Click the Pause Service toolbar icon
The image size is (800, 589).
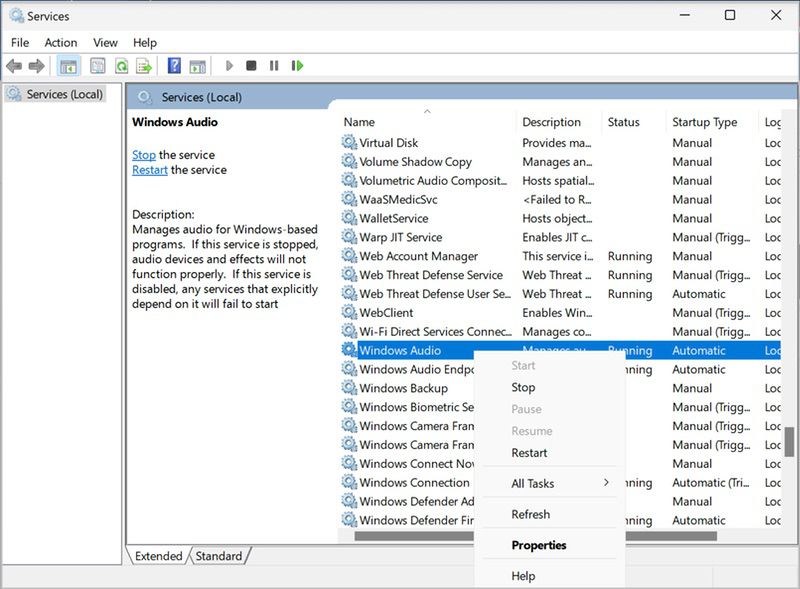pos(274,65)
